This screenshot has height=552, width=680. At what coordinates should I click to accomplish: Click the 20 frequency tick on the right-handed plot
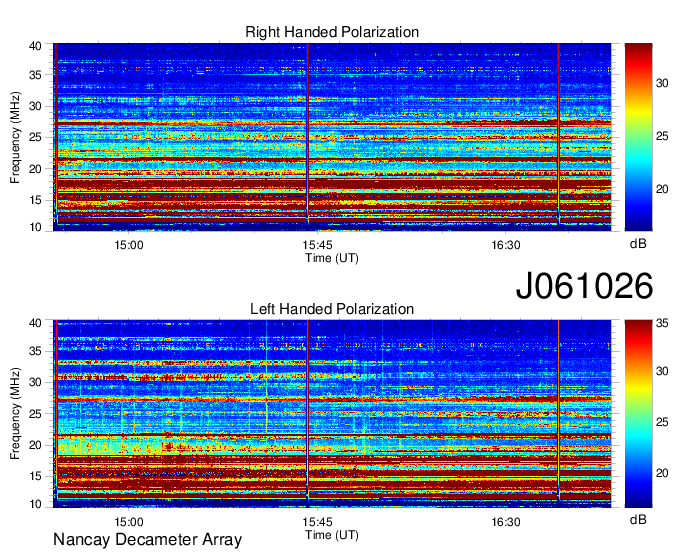tap(35, 169)
